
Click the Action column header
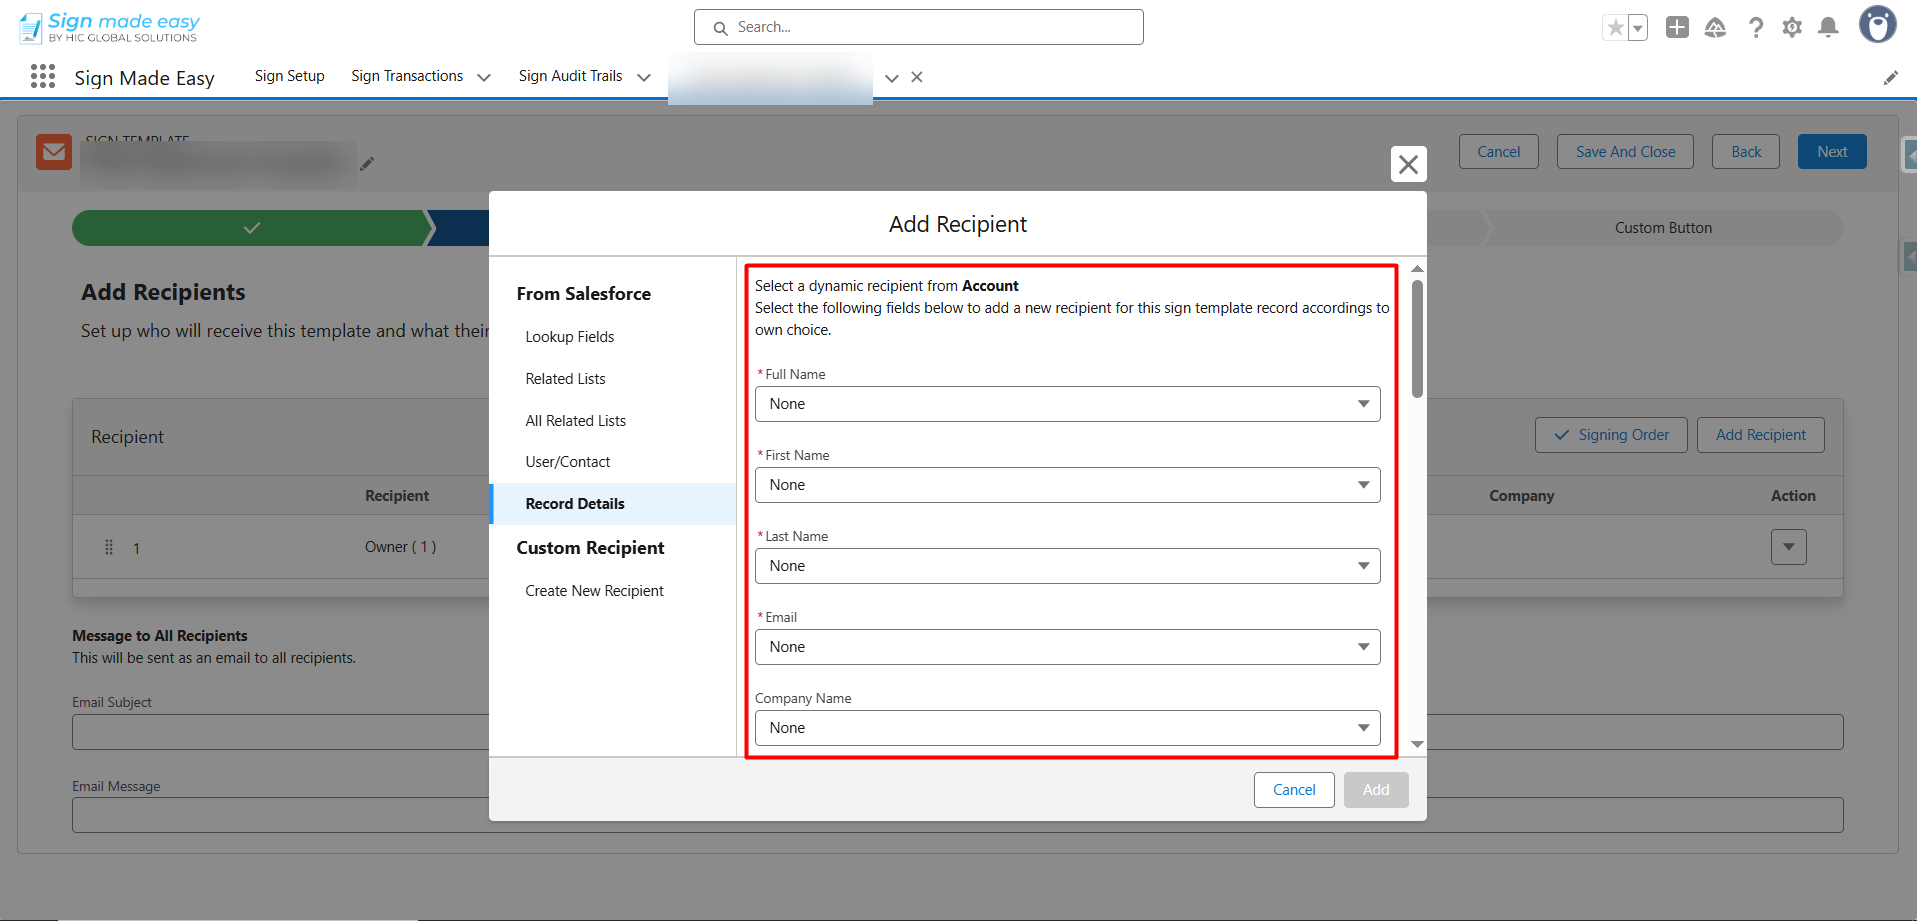coord(1793,496)
